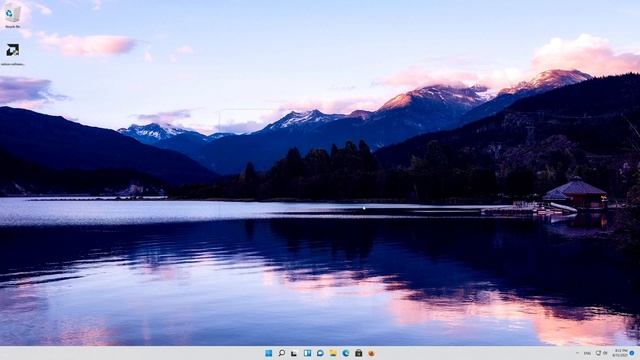
Task: Launch Chat from the taskbar
Action: 320,353
